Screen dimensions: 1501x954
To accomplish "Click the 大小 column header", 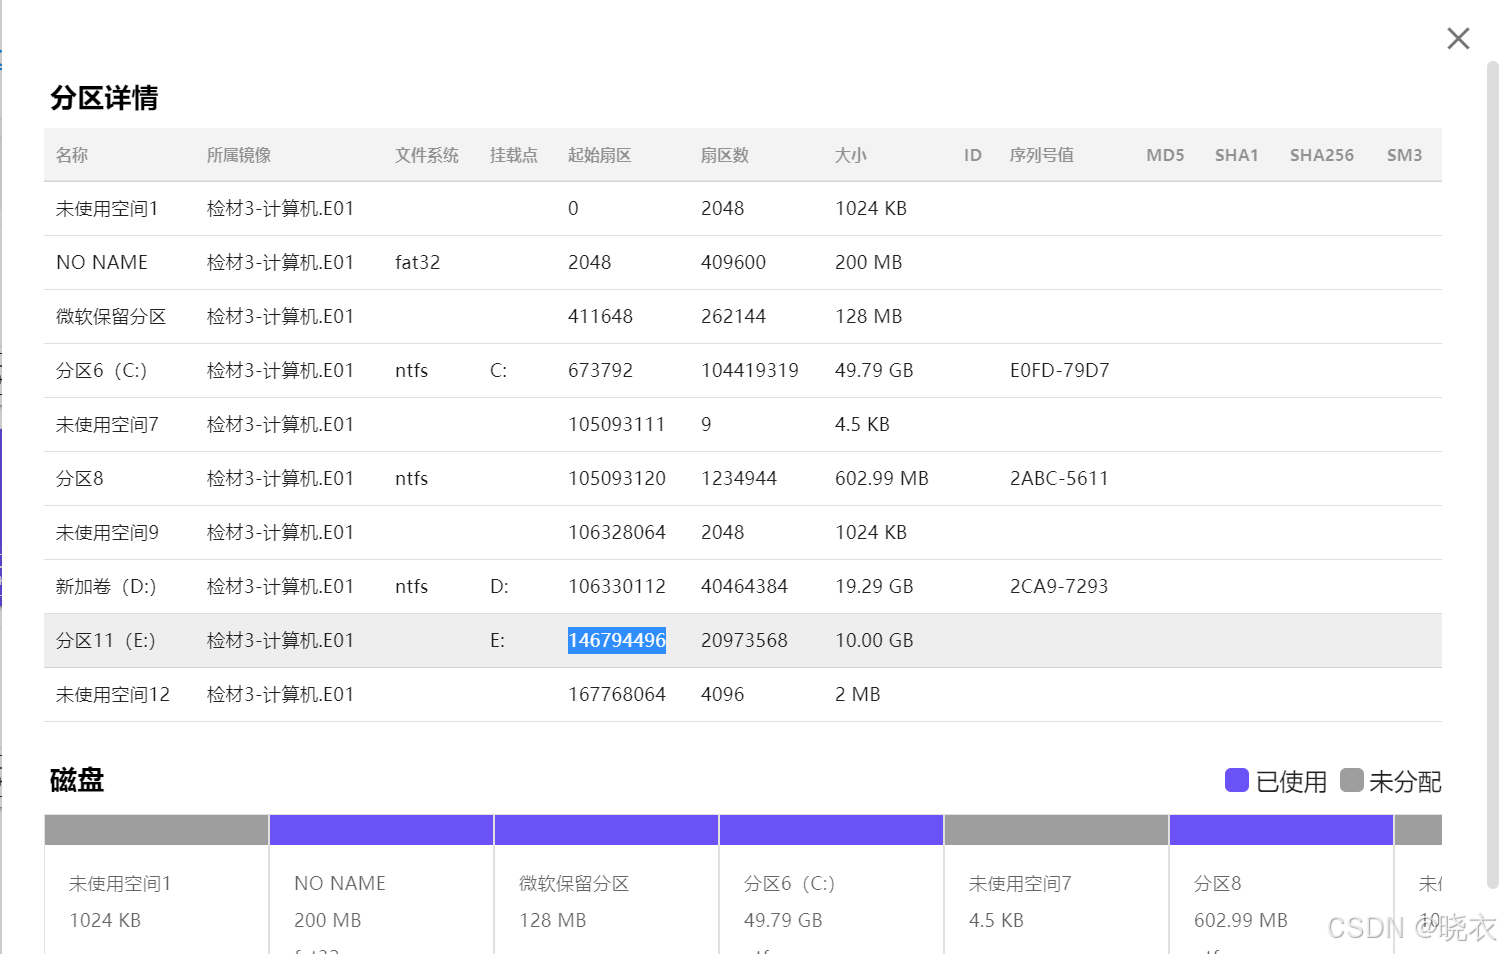I will pos(851,155).
